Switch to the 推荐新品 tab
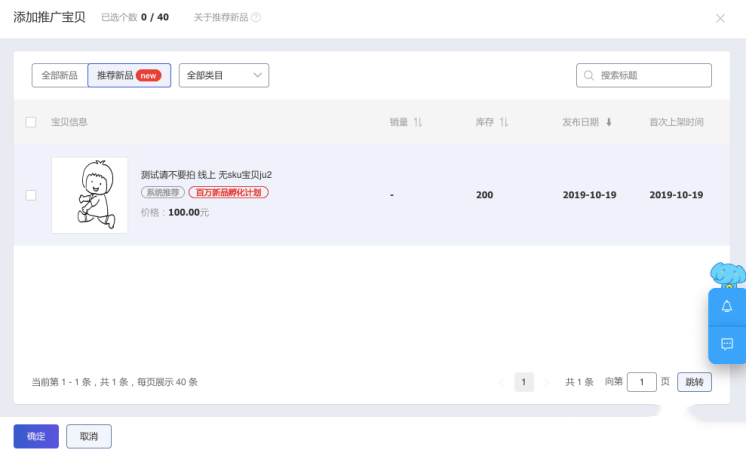This screenshot has height=453, width=746. coord(129,75)
